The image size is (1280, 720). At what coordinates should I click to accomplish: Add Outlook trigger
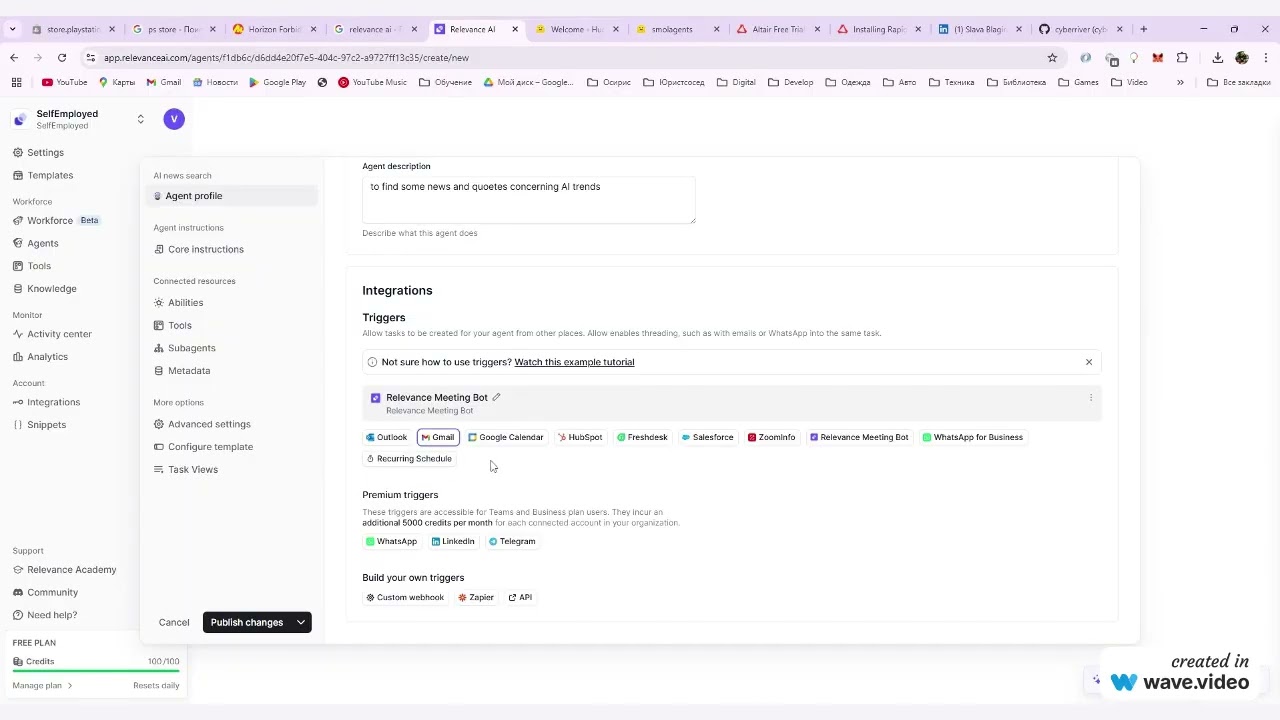(x=387, y=437)
